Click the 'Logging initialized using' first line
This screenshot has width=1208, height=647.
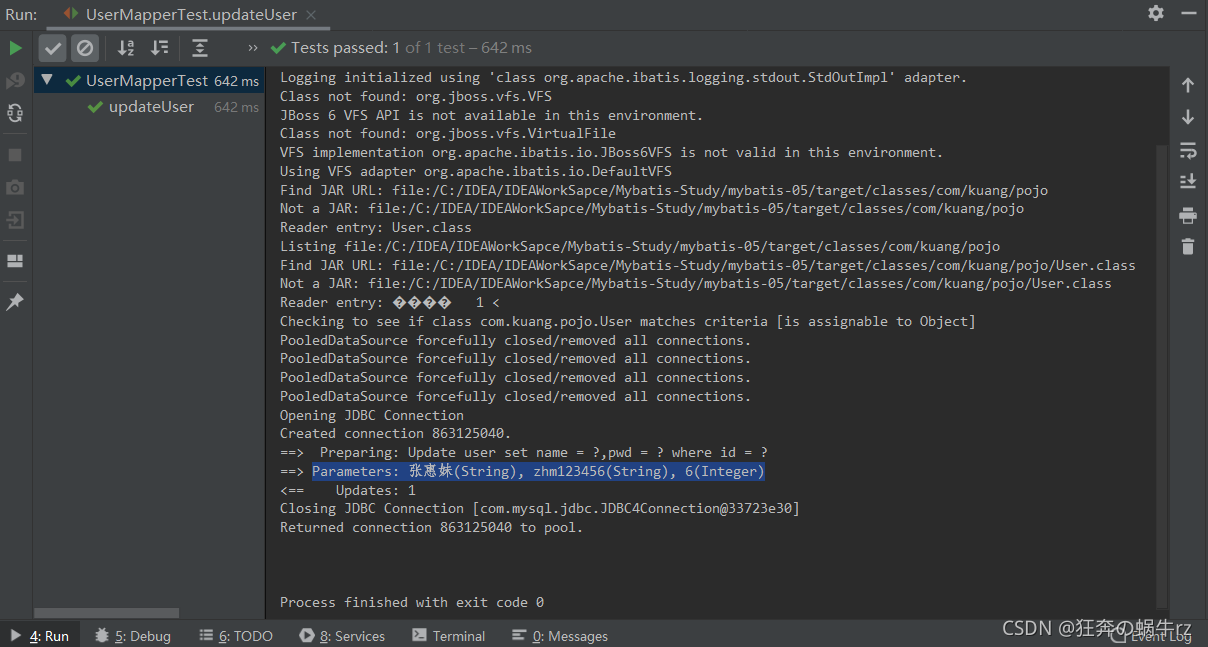pyautogui.click(x=623, y=77)
